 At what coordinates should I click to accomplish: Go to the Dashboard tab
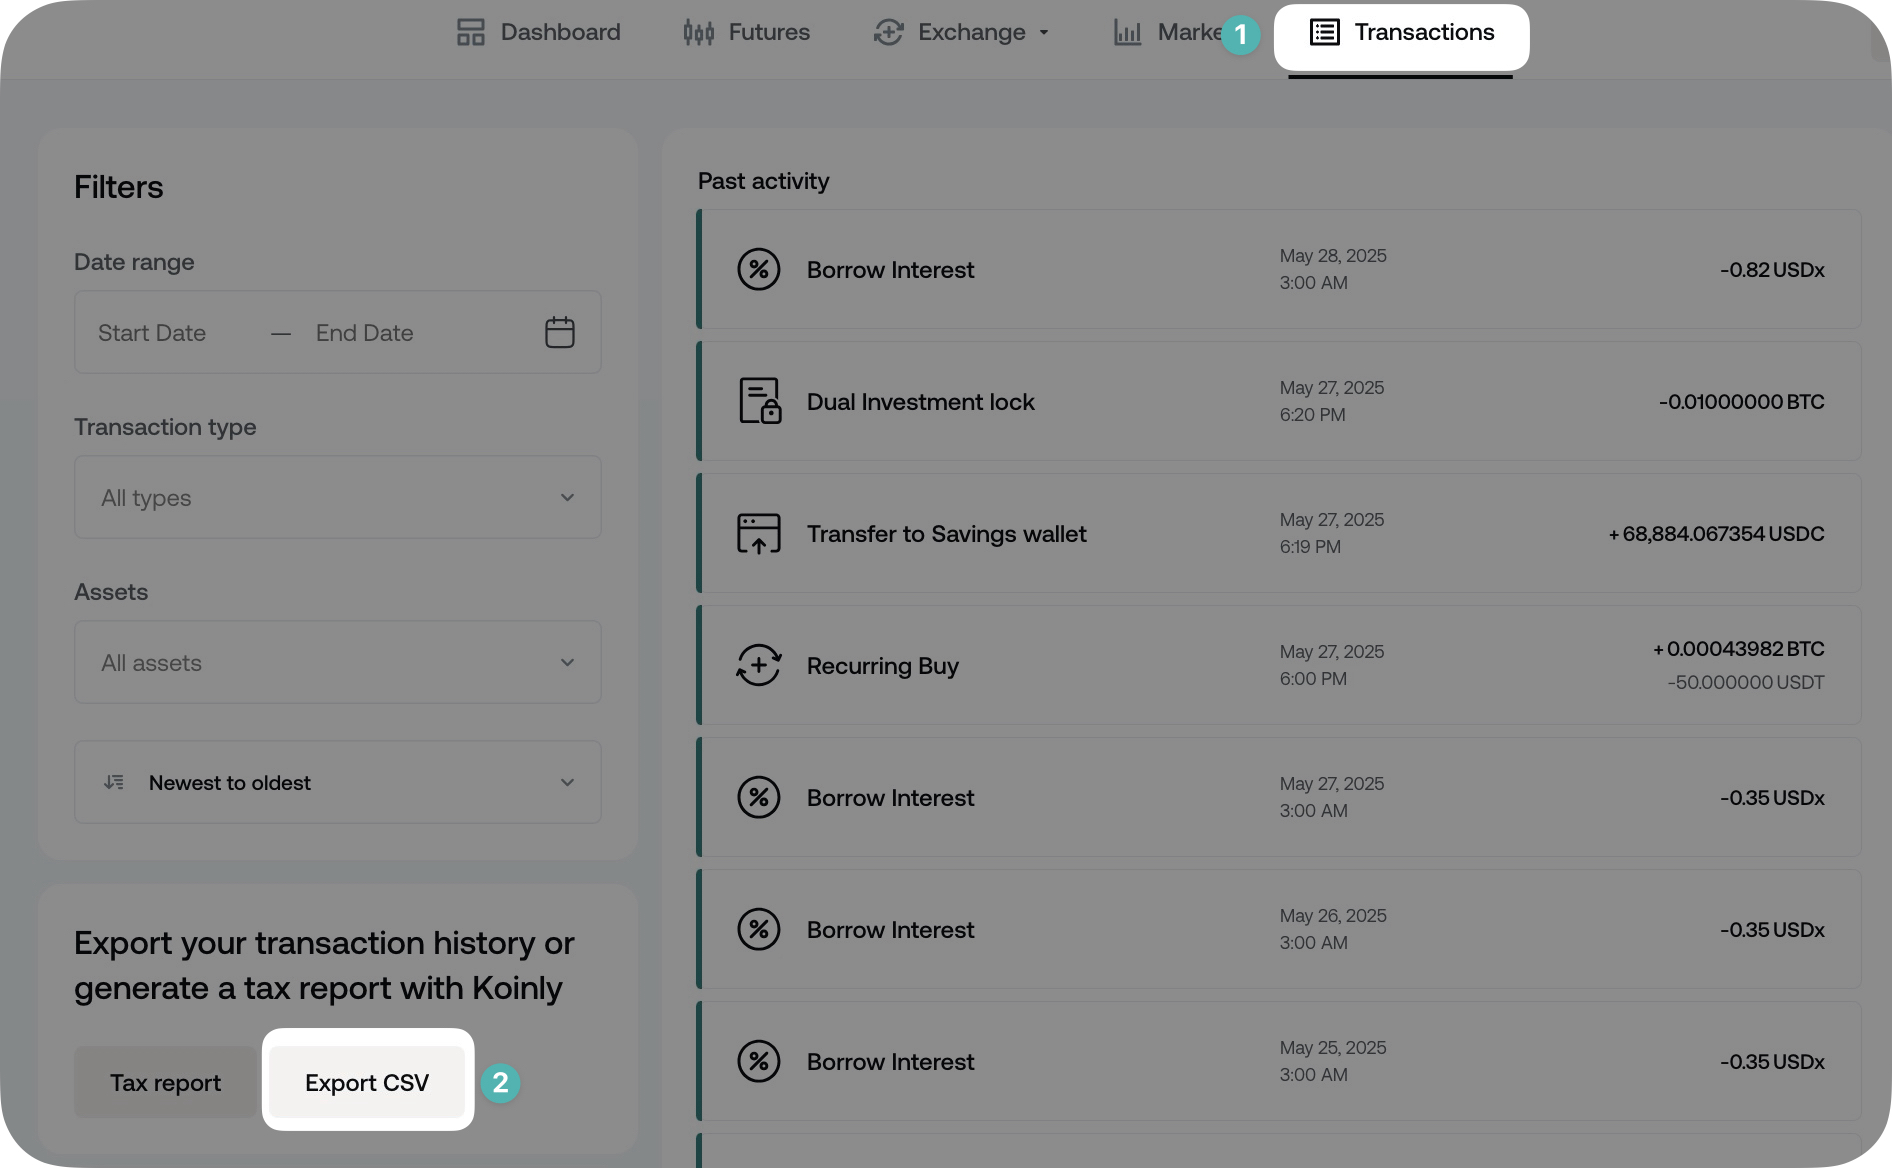pyautogui.click(x=538, y=33)
